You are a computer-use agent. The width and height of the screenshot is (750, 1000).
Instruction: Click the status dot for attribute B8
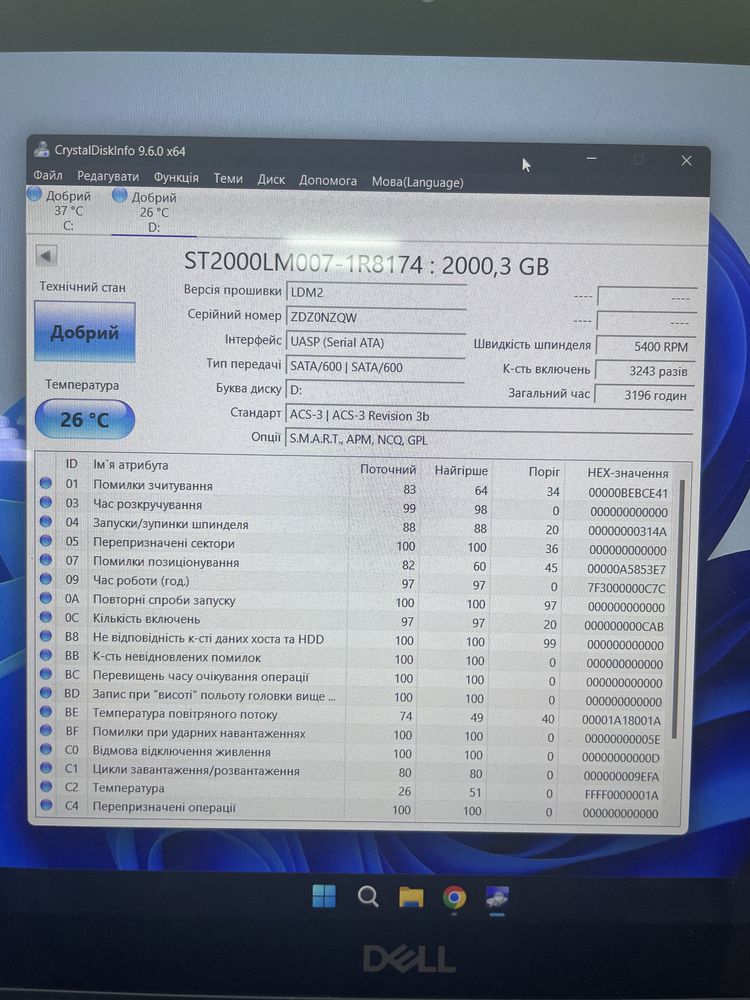tap(45, 636)
